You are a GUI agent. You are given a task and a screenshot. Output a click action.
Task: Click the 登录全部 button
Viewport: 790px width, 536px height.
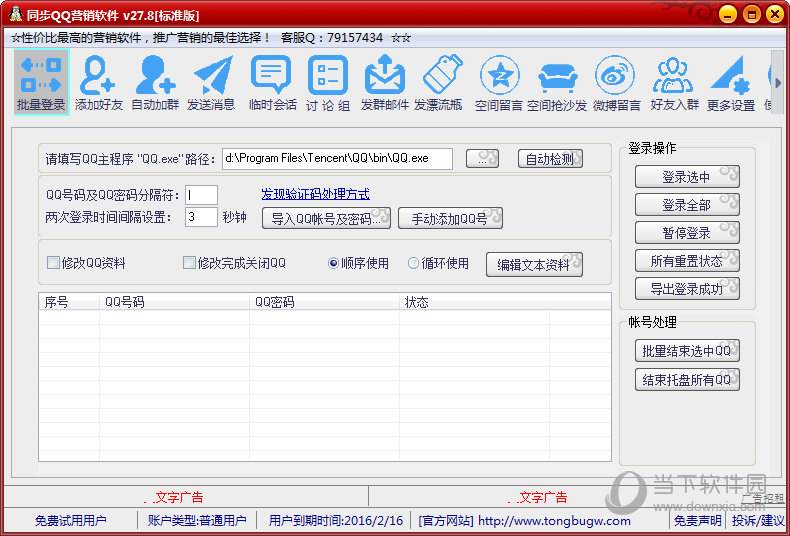click(687, 205)
